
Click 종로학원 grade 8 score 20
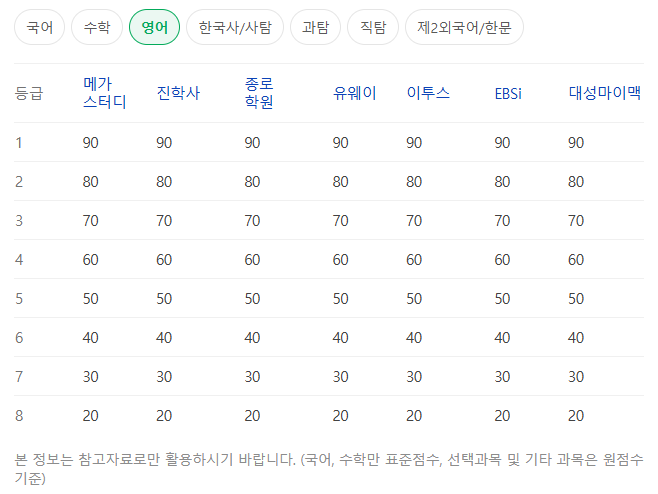coord(252,416)
